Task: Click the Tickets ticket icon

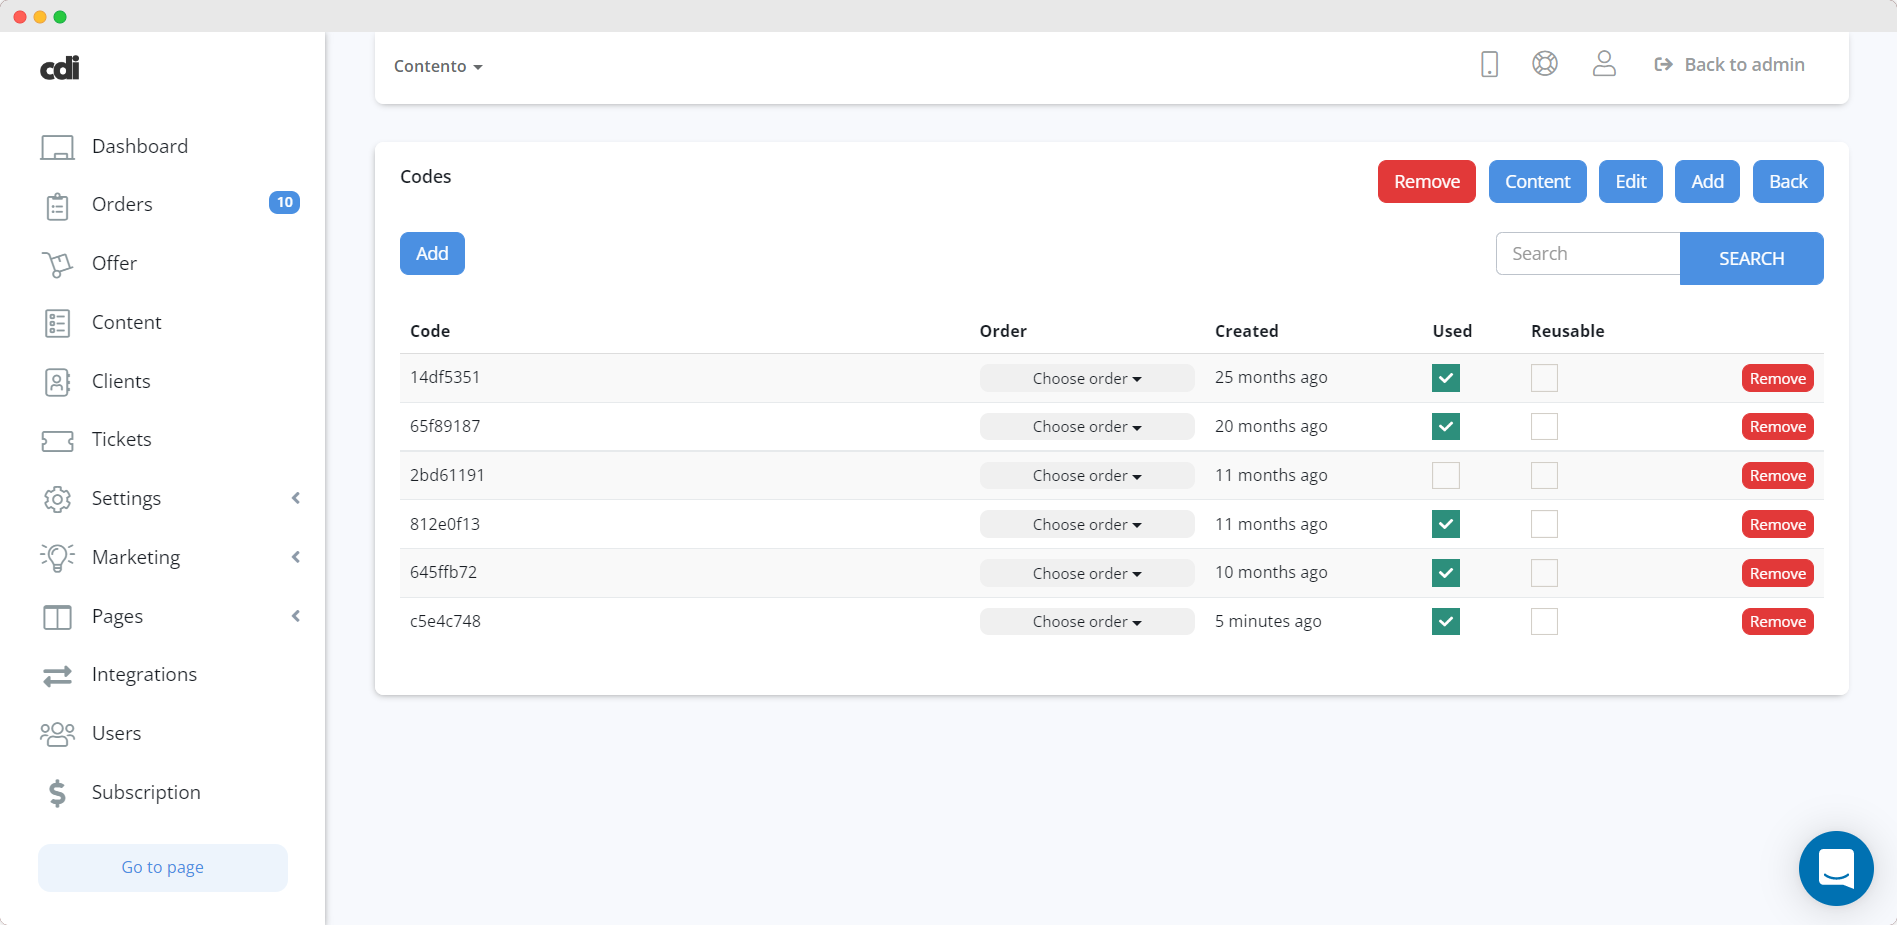Action: pos(57,441)
